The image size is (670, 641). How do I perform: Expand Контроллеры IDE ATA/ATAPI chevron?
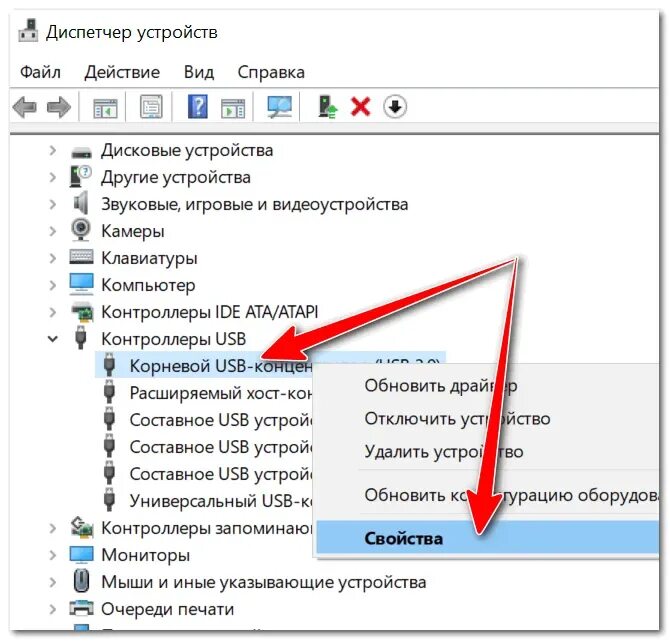click(53, 312)
